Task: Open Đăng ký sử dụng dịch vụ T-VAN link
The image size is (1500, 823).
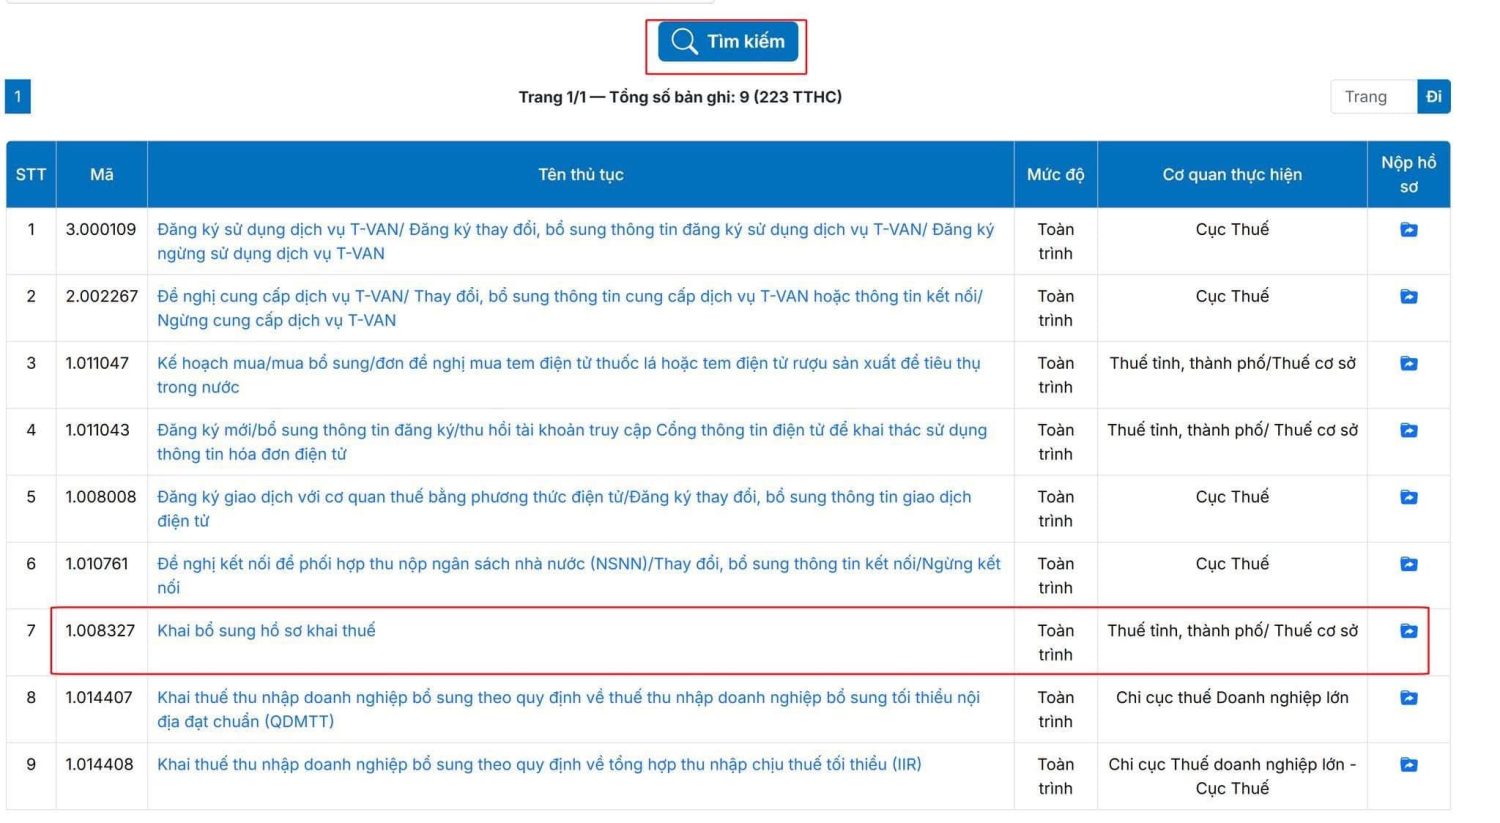Action: 575,230
